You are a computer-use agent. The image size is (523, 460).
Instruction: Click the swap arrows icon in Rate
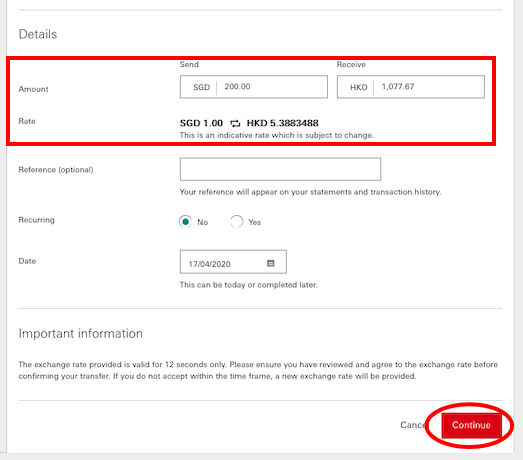click(235, 123)
